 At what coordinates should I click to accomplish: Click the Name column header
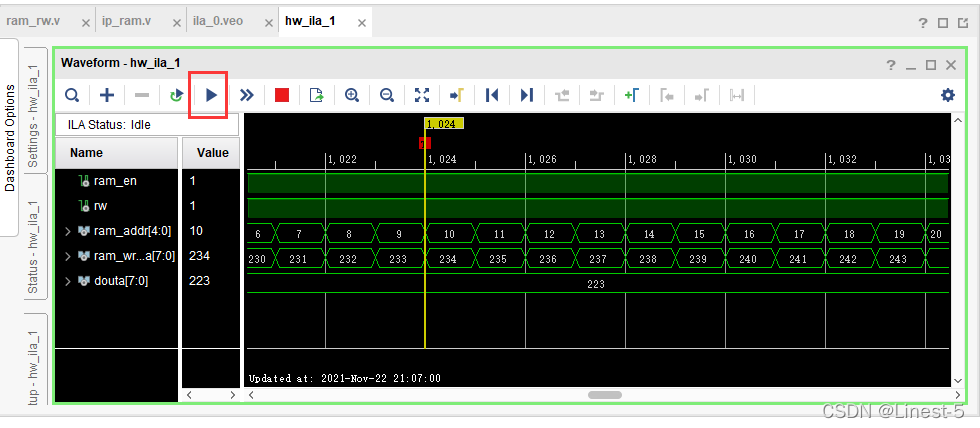click(x=116, y=153)
